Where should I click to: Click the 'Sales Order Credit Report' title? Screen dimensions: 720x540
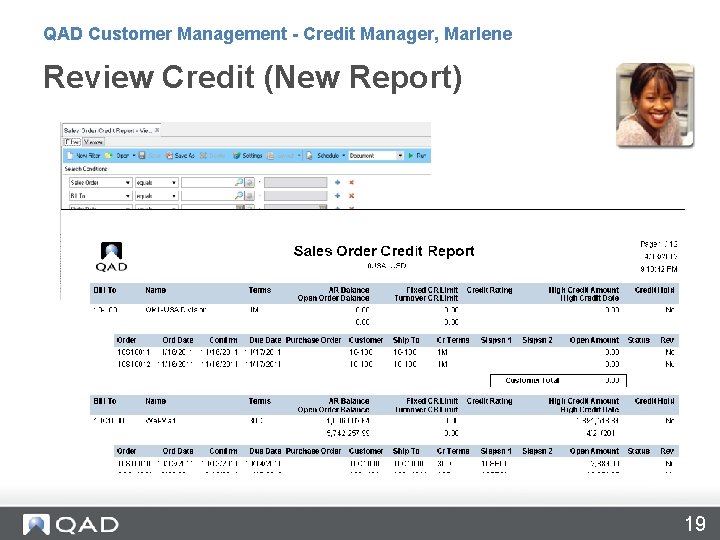(384, 251)
